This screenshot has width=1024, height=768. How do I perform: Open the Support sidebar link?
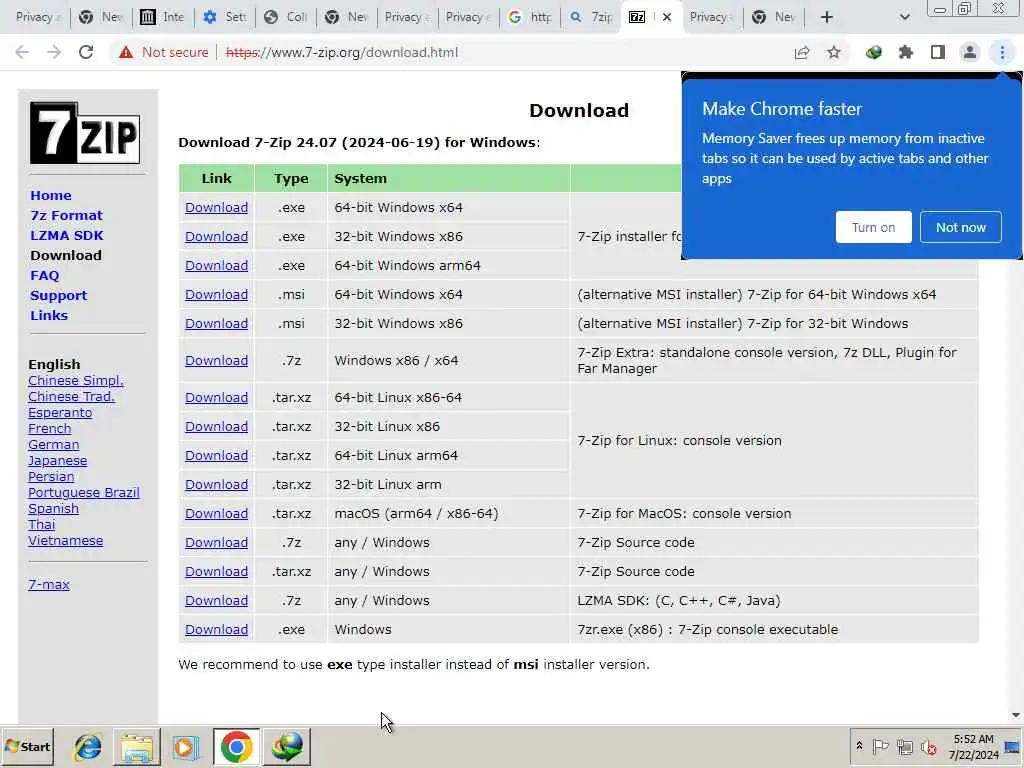coord(58,295)
